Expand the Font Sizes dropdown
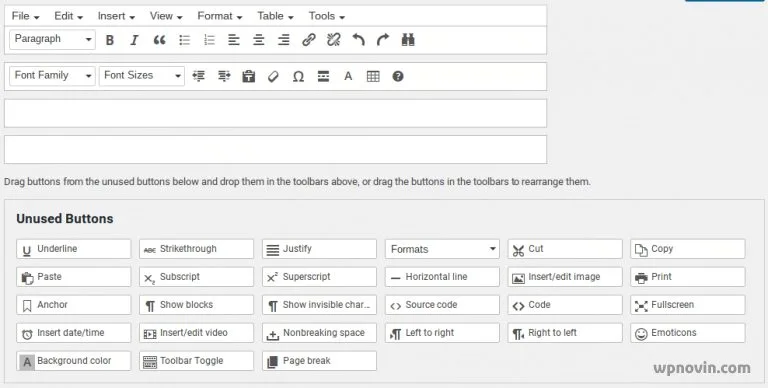 click(x=142, y=76)
